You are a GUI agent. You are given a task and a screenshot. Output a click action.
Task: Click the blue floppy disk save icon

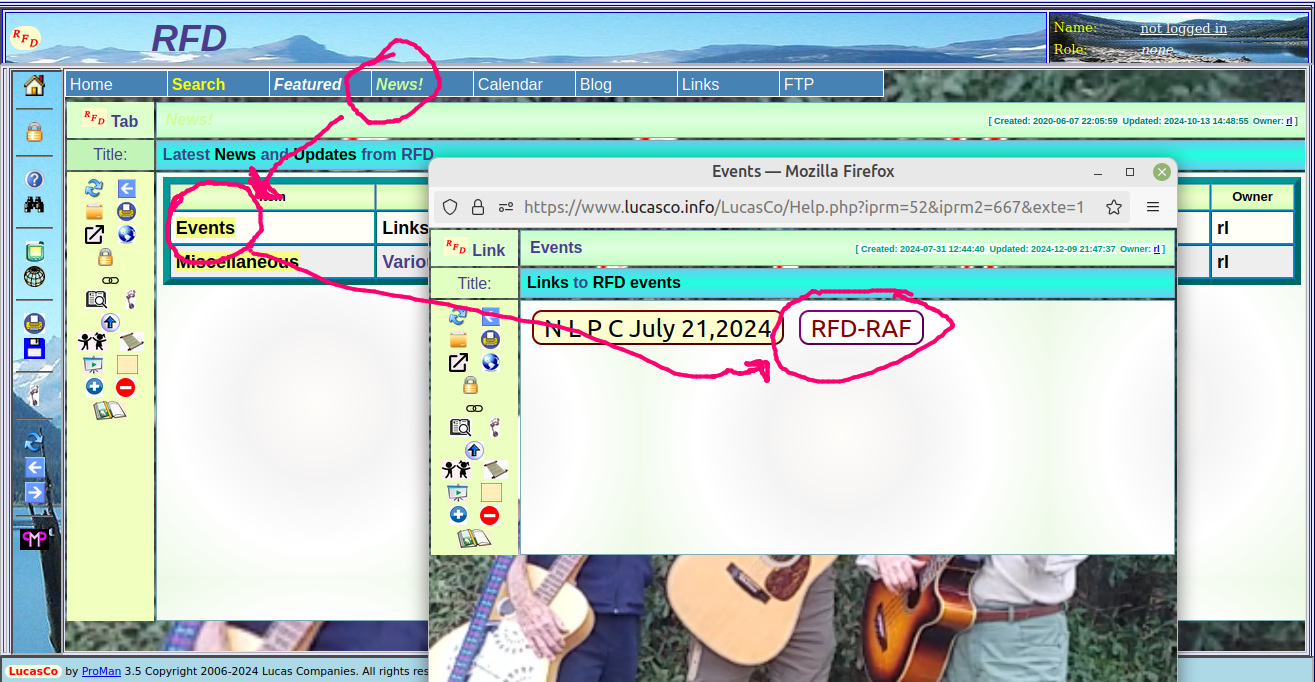pyautogui.click(x=34, y=349)
